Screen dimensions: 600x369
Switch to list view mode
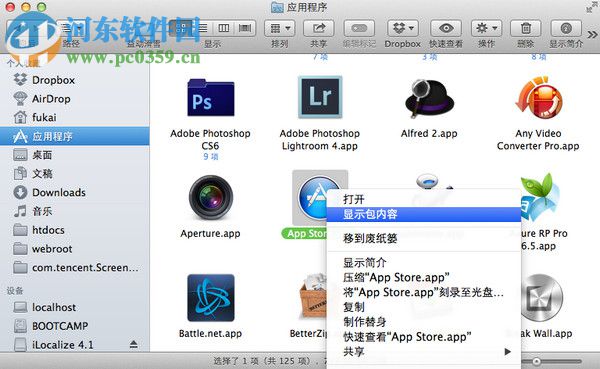[202, 28]
